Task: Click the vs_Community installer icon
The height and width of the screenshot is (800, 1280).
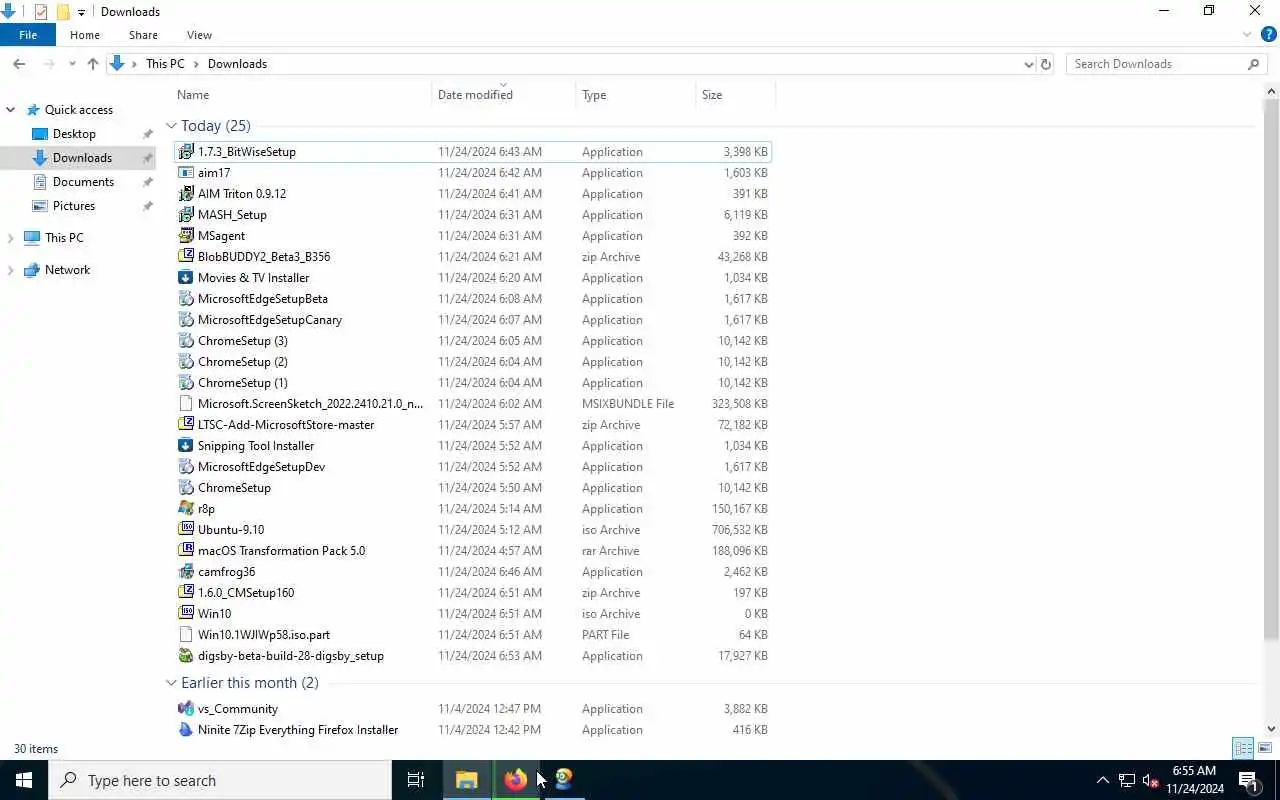Action: coord(186,709)
